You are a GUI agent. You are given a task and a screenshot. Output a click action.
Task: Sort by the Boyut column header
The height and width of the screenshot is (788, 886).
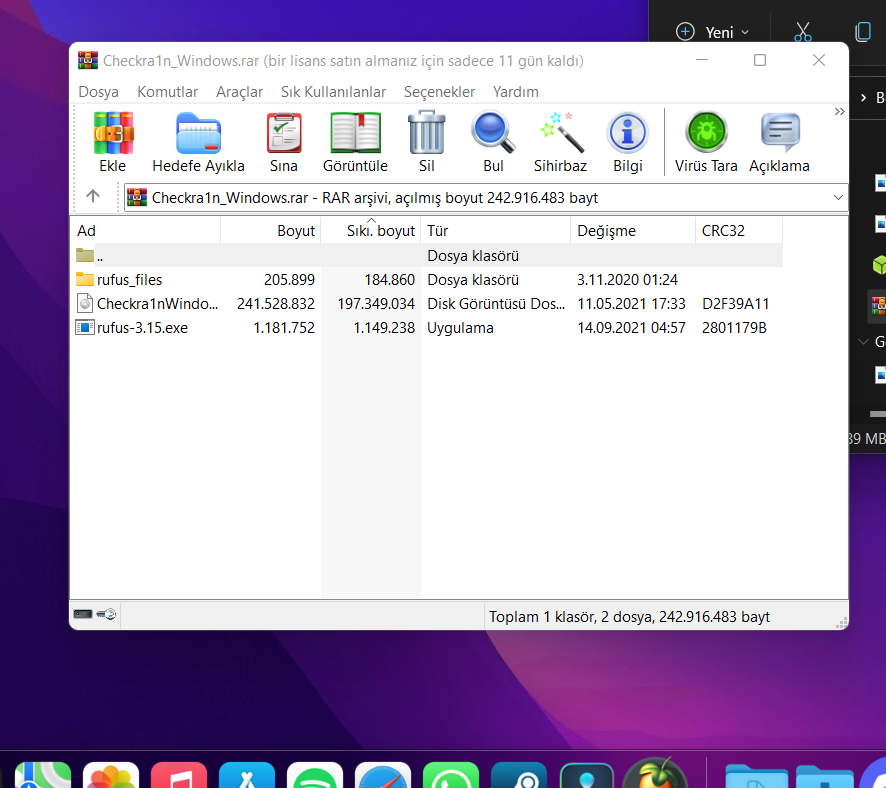pos(271,230)
